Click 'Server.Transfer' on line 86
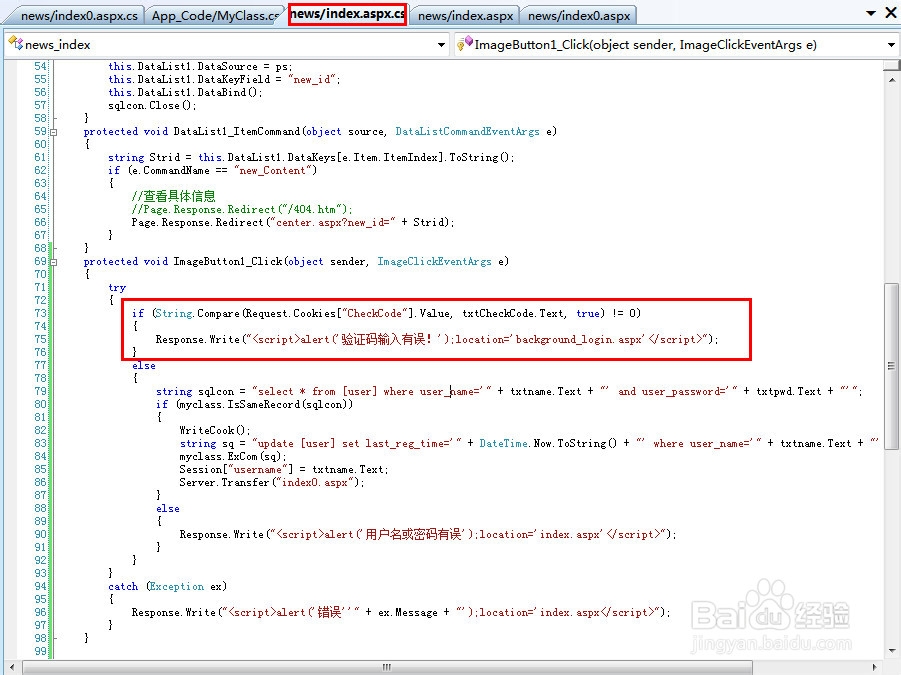901x675 pixels. (x=224, y=483)
